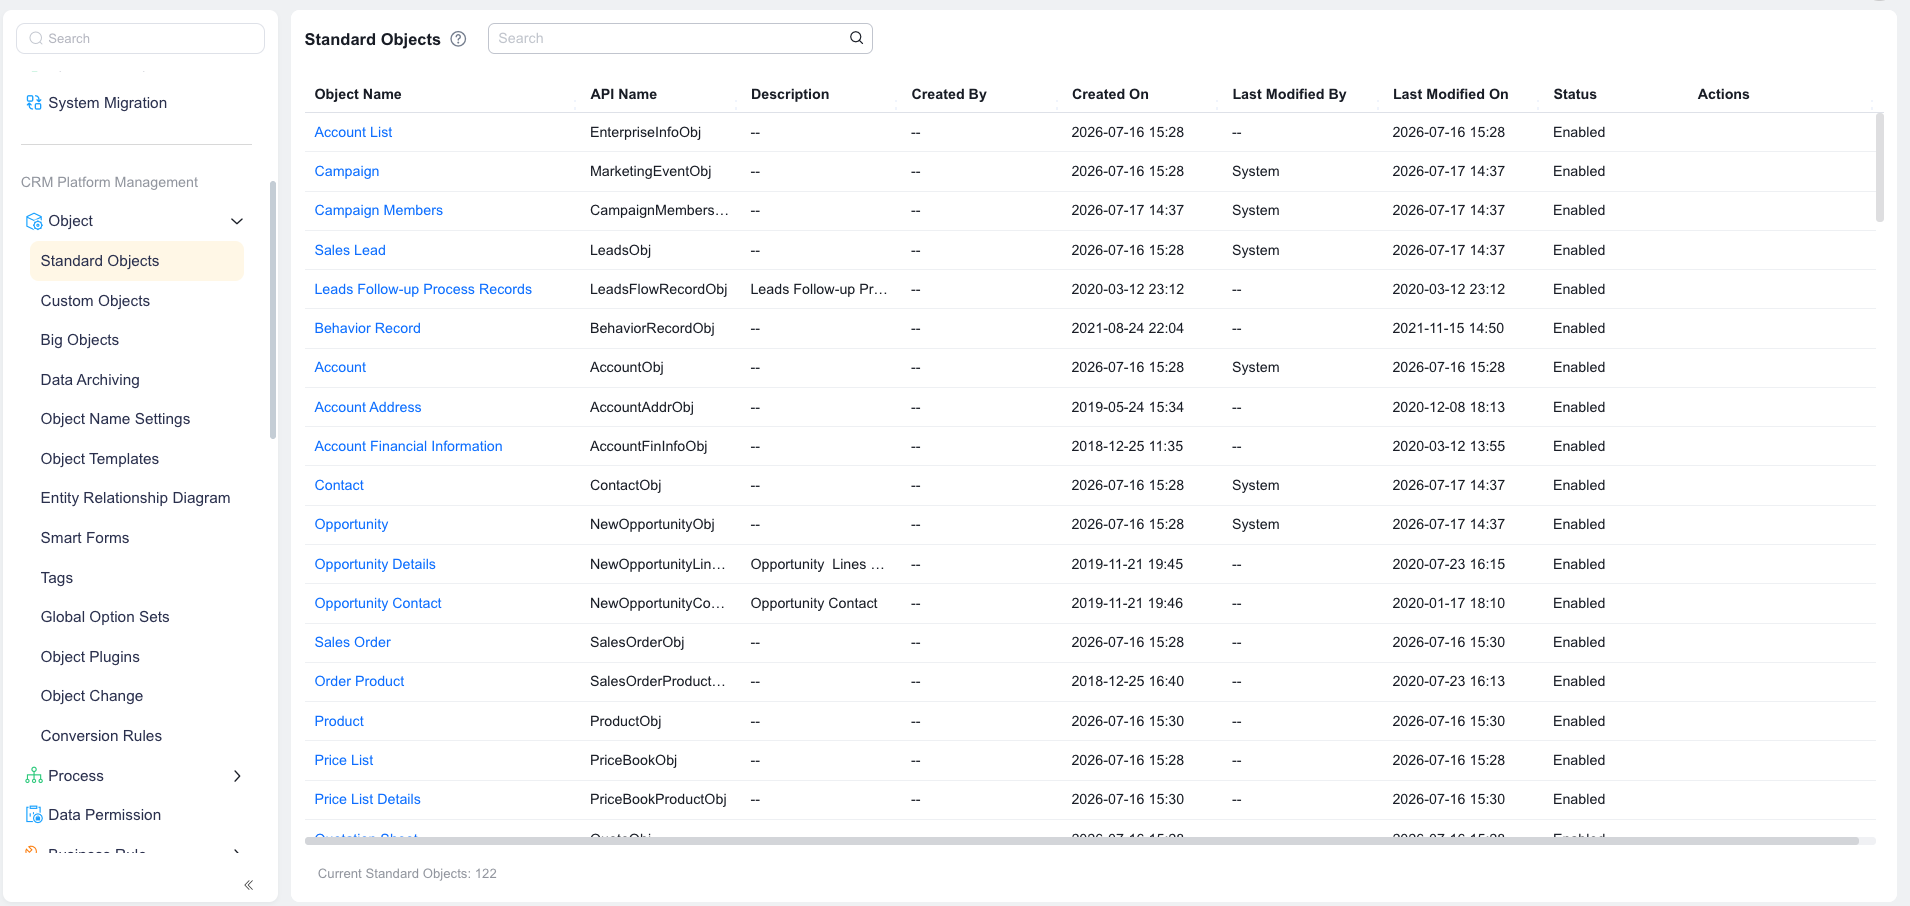Go to Data Archiving
This screenshot has height=906, width=1910.
point(90,380)
